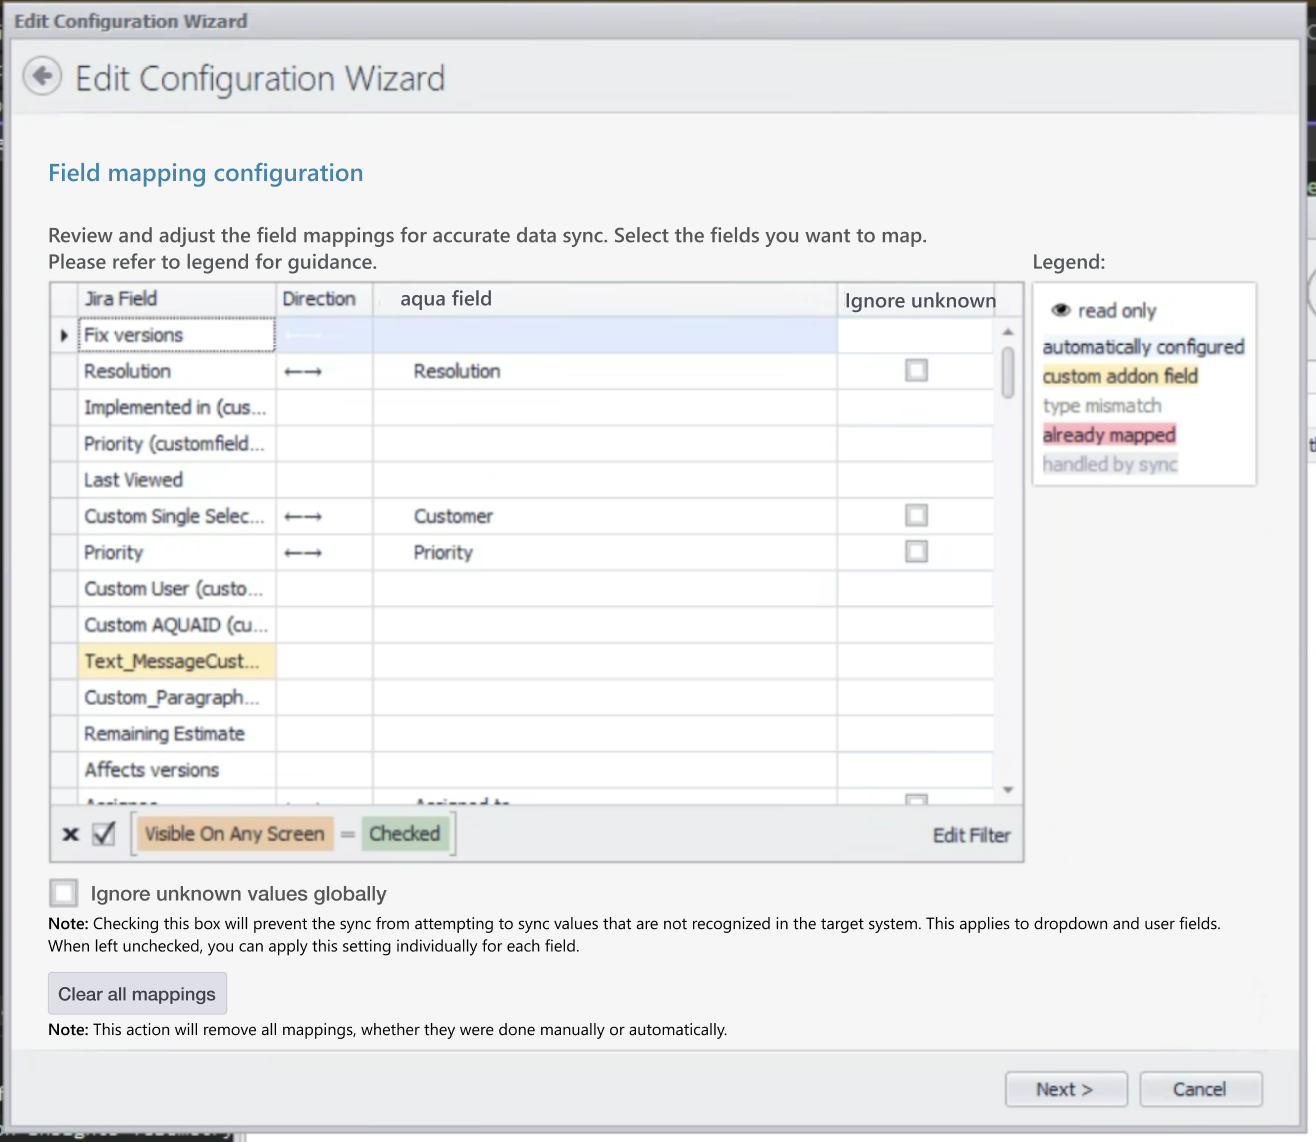1316x1142 pixels.
Task: Click the bidirectional arrow for Resolution row
Action: [x=302, y=372]
